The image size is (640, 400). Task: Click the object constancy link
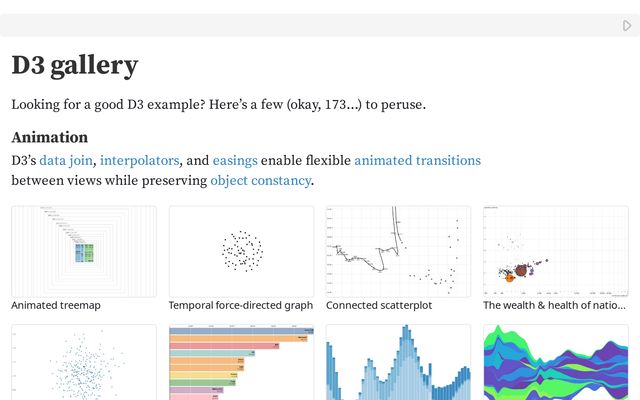pos(260,181)
